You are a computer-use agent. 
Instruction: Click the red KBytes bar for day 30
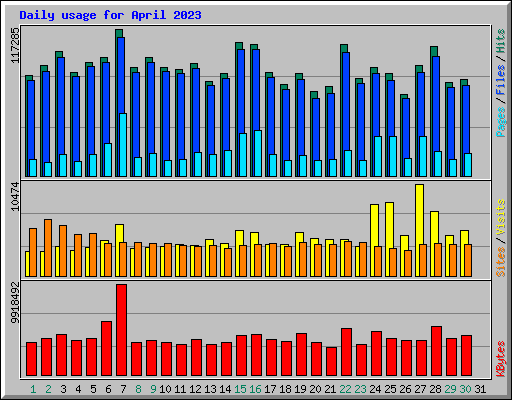[467, 356]
